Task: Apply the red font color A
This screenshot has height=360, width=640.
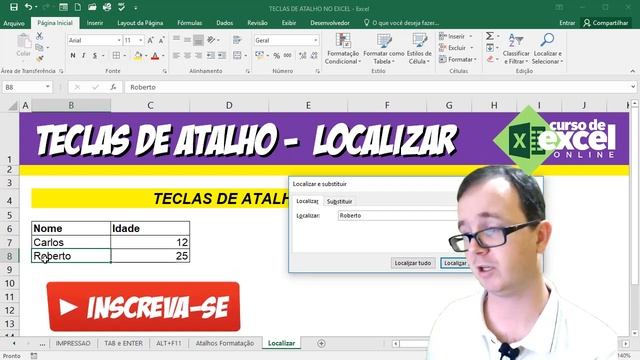Action: 155,56
